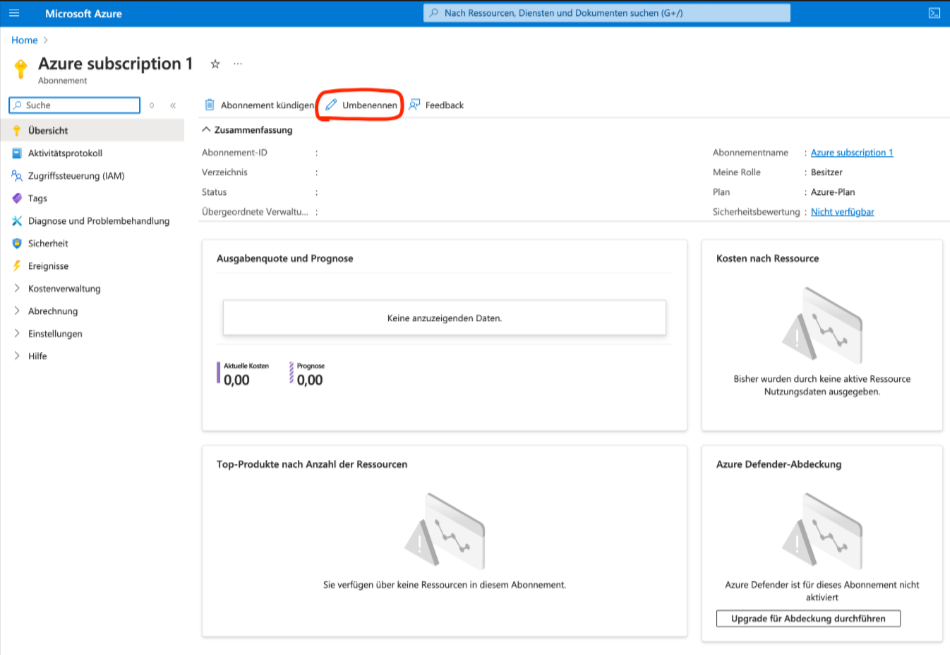This screenshot has height=655, width=950.
Task: Expand the Kostenverwaltung section
Action: point(17,289)
